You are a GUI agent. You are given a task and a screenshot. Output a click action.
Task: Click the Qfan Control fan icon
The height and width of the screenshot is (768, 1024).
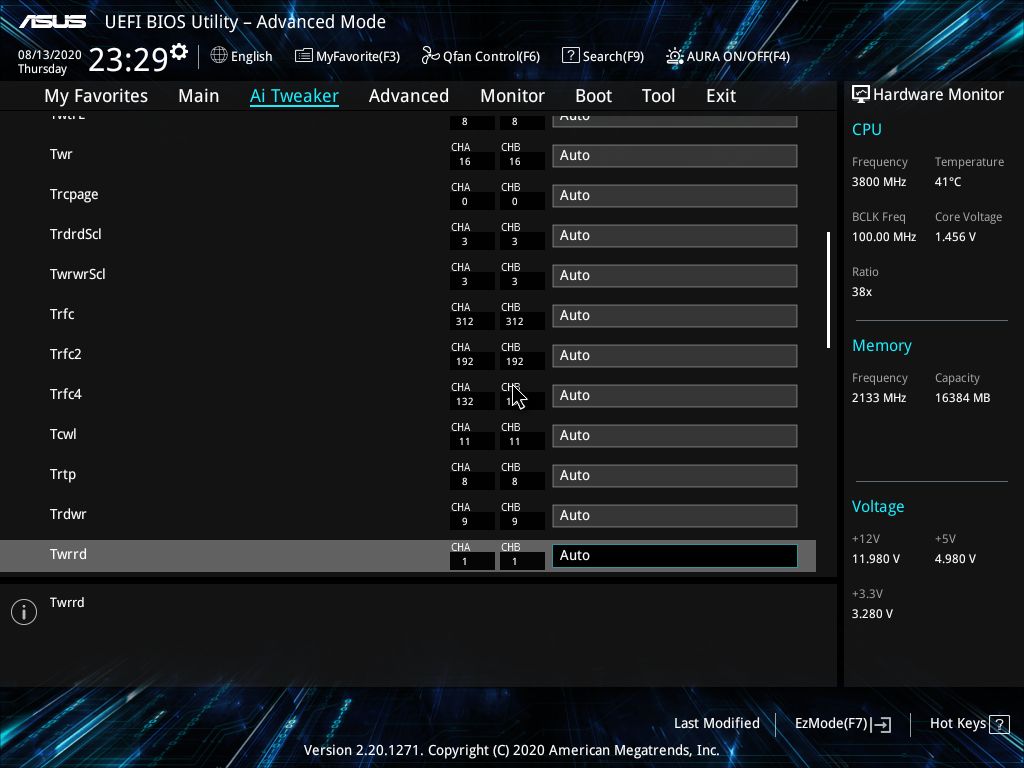pos(430,56)
